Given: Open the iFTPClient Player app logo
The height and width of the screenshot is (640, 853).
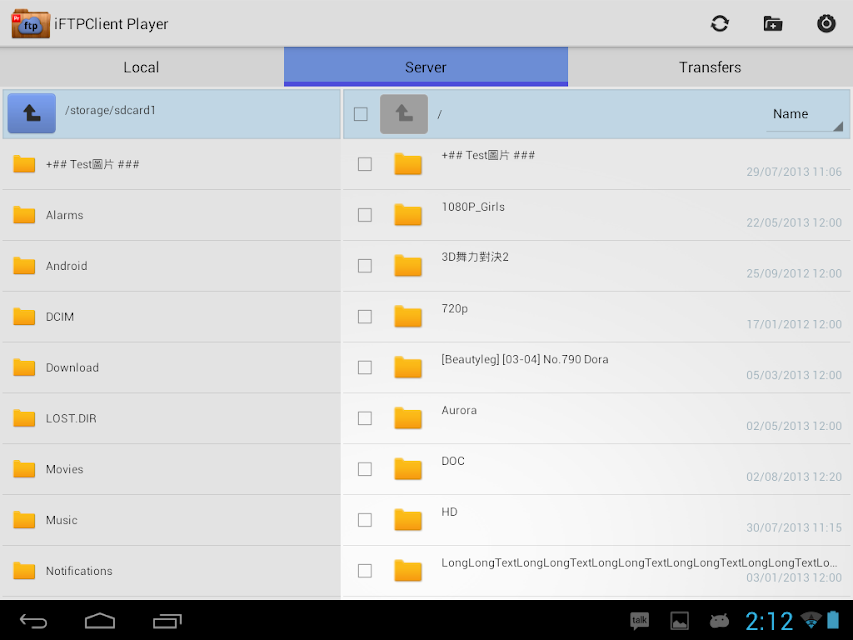Looking at the screenshot, I should point(30,23).
